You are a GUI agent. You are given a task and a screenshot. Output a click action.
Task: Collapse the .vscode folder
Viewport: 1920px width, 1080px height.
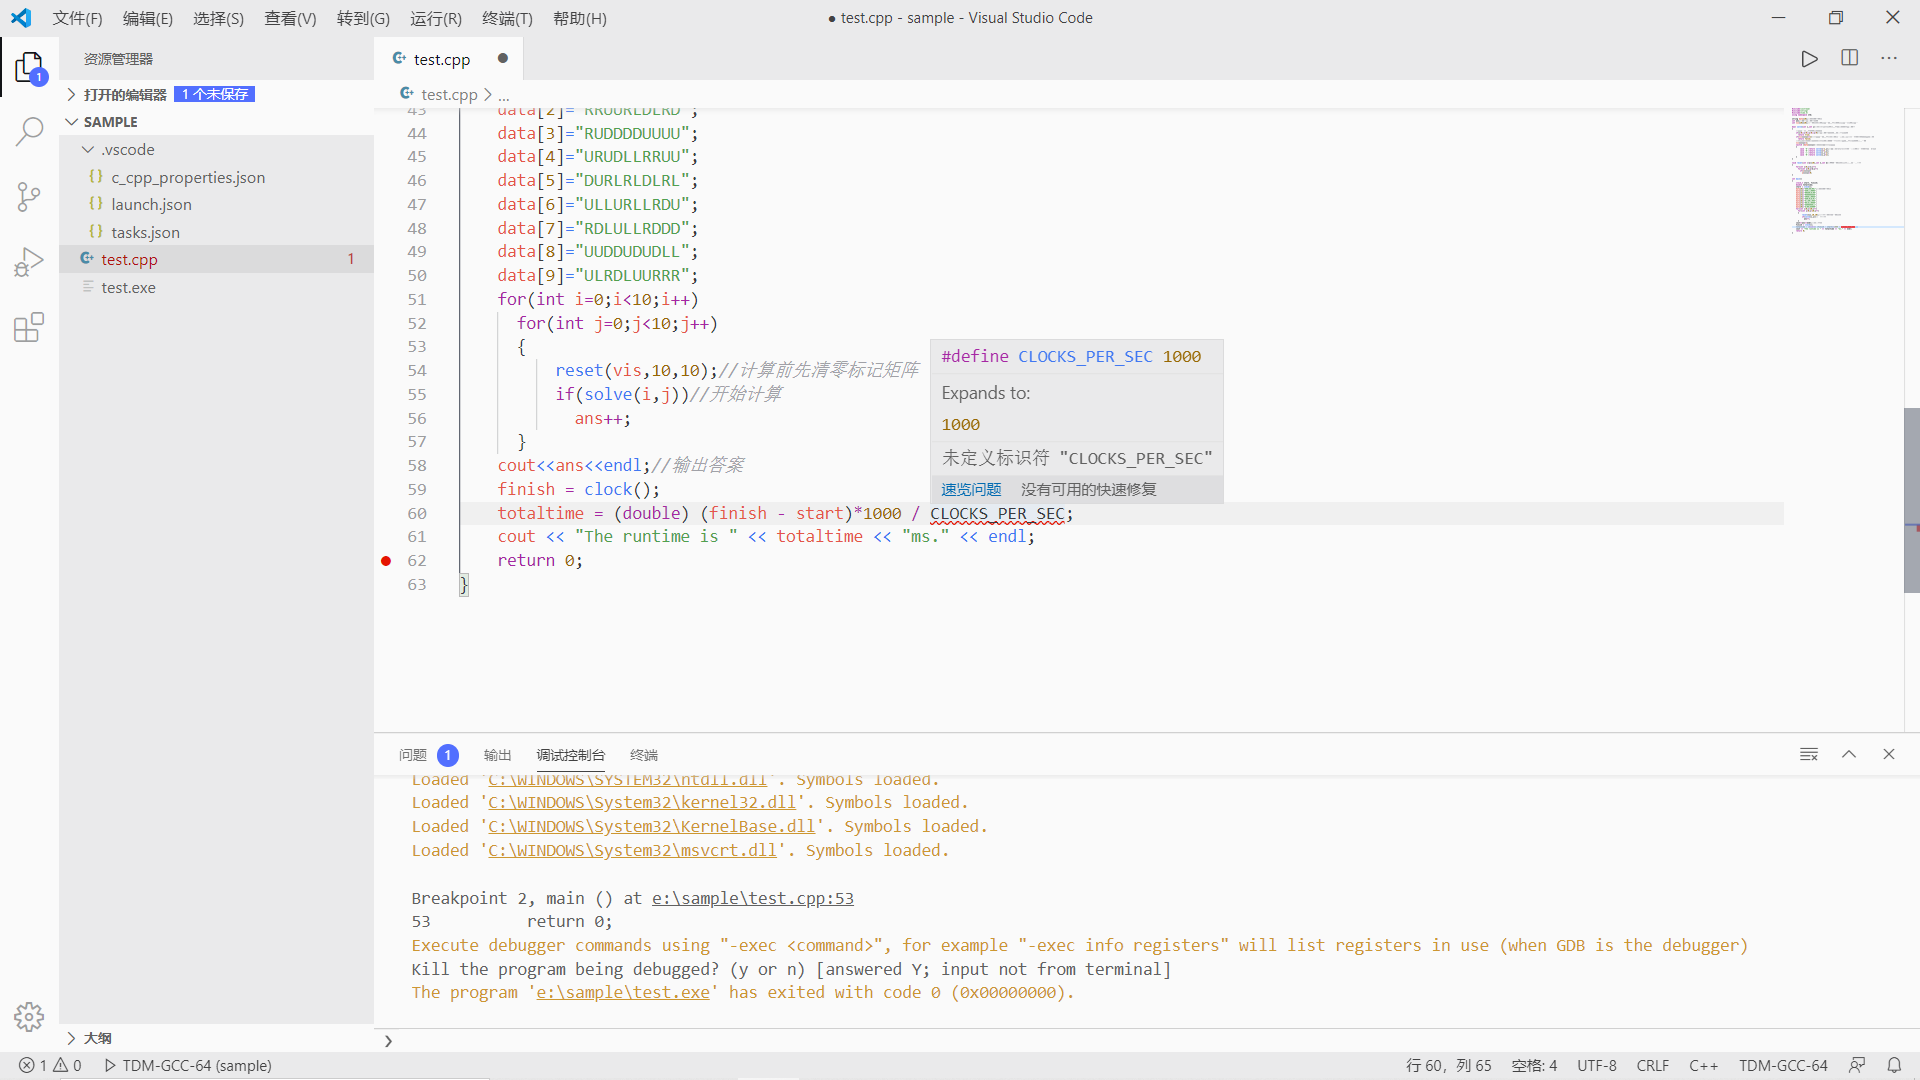(x=127, y=150)
